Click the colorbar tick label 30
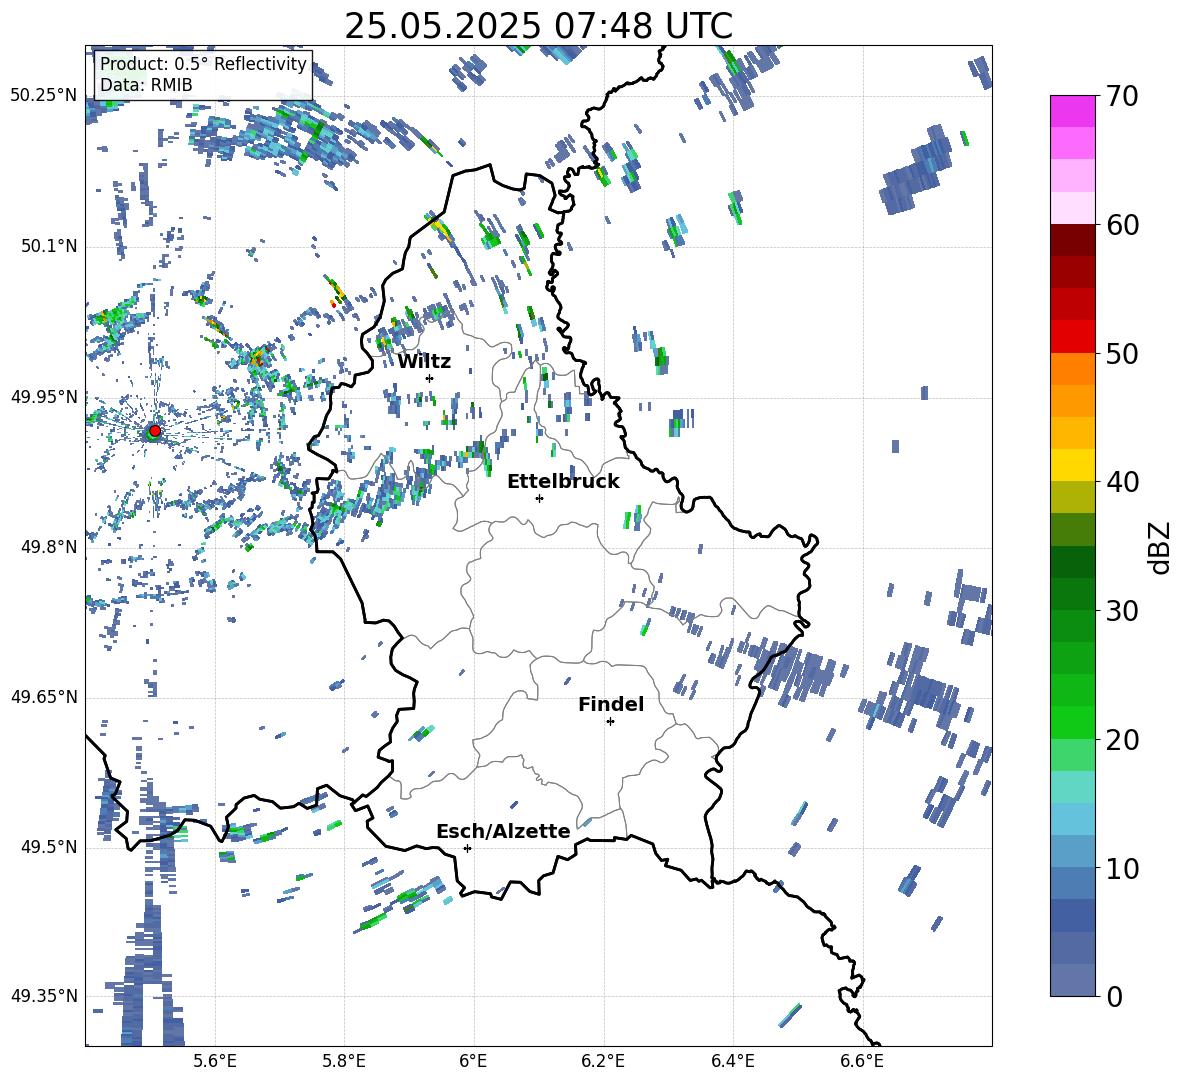The height and width of the screenshot is (1081, 1184). click(1122, 611)
